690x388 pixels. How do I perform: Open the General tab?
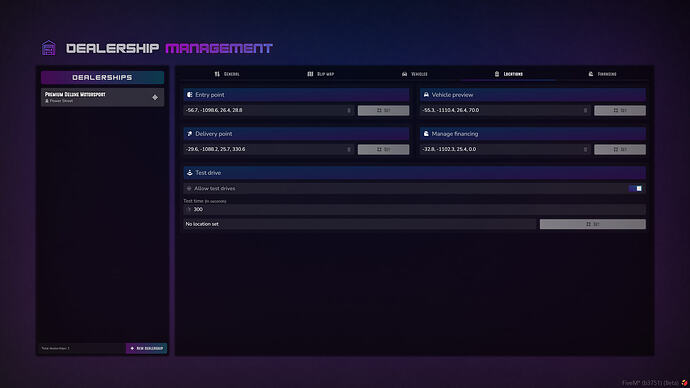[x=227, y=74]
